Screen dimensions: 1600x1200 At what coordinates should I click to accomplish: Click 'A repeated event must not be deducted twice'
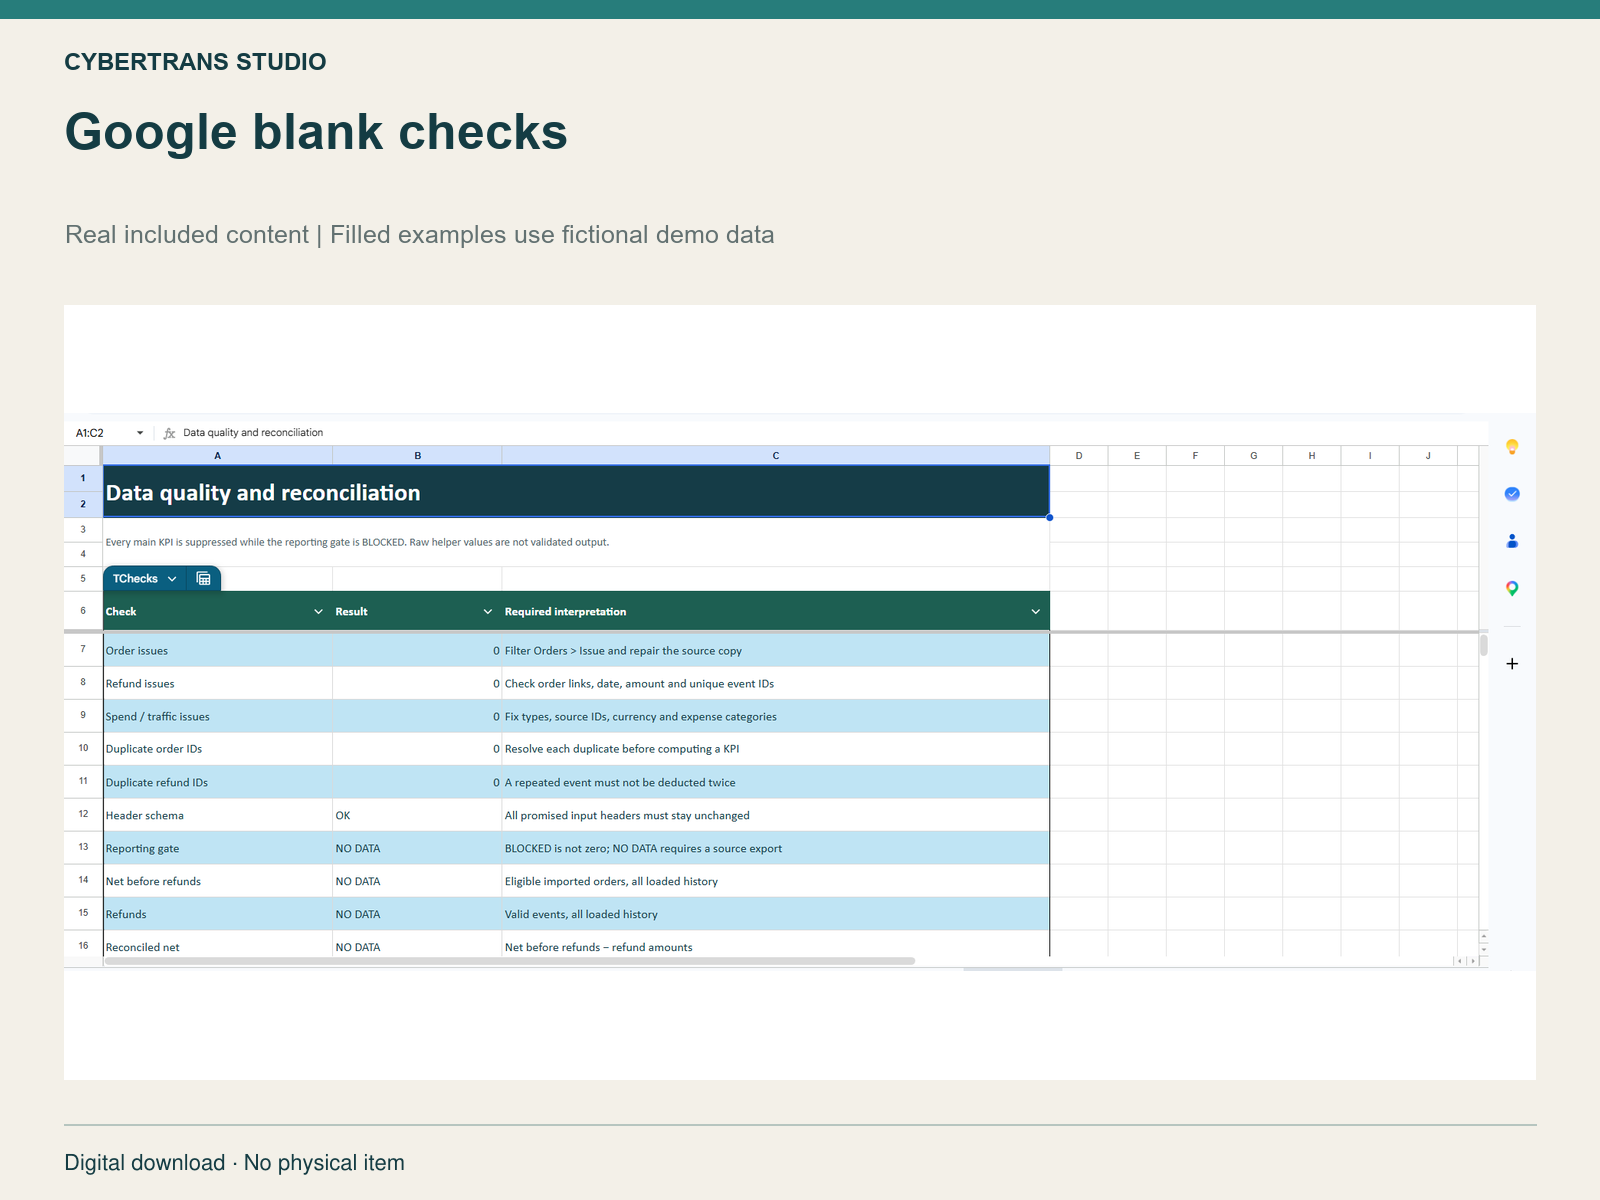point(776,782)
